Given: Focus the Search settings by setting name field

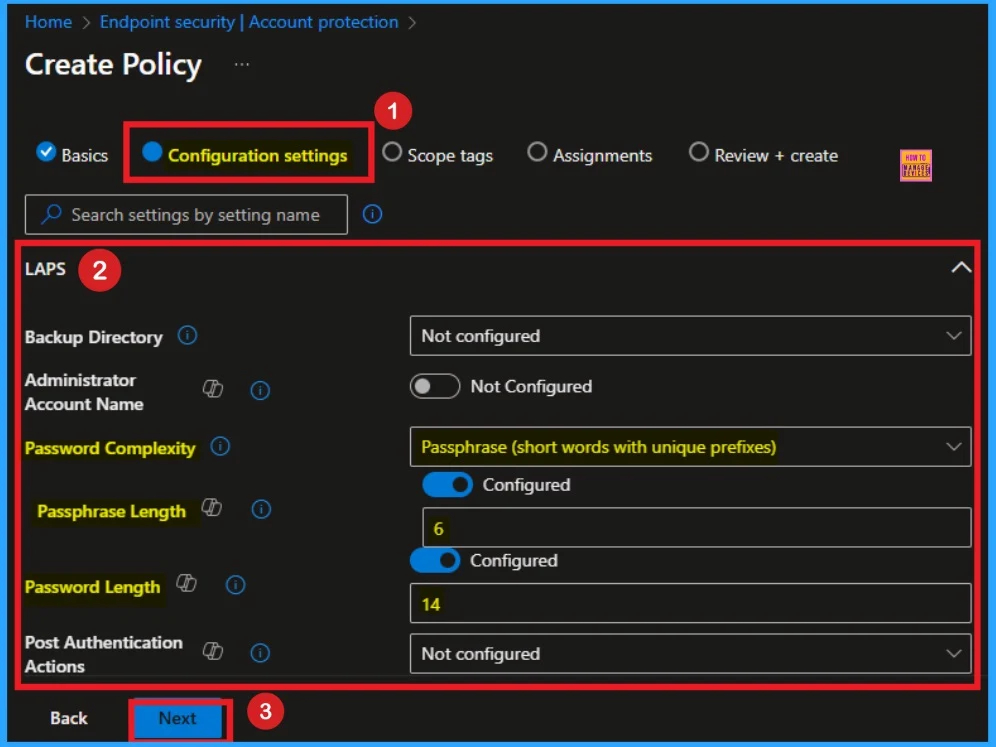Looking at the screenshot, I should pyautogui.click(x=186, y=215).
